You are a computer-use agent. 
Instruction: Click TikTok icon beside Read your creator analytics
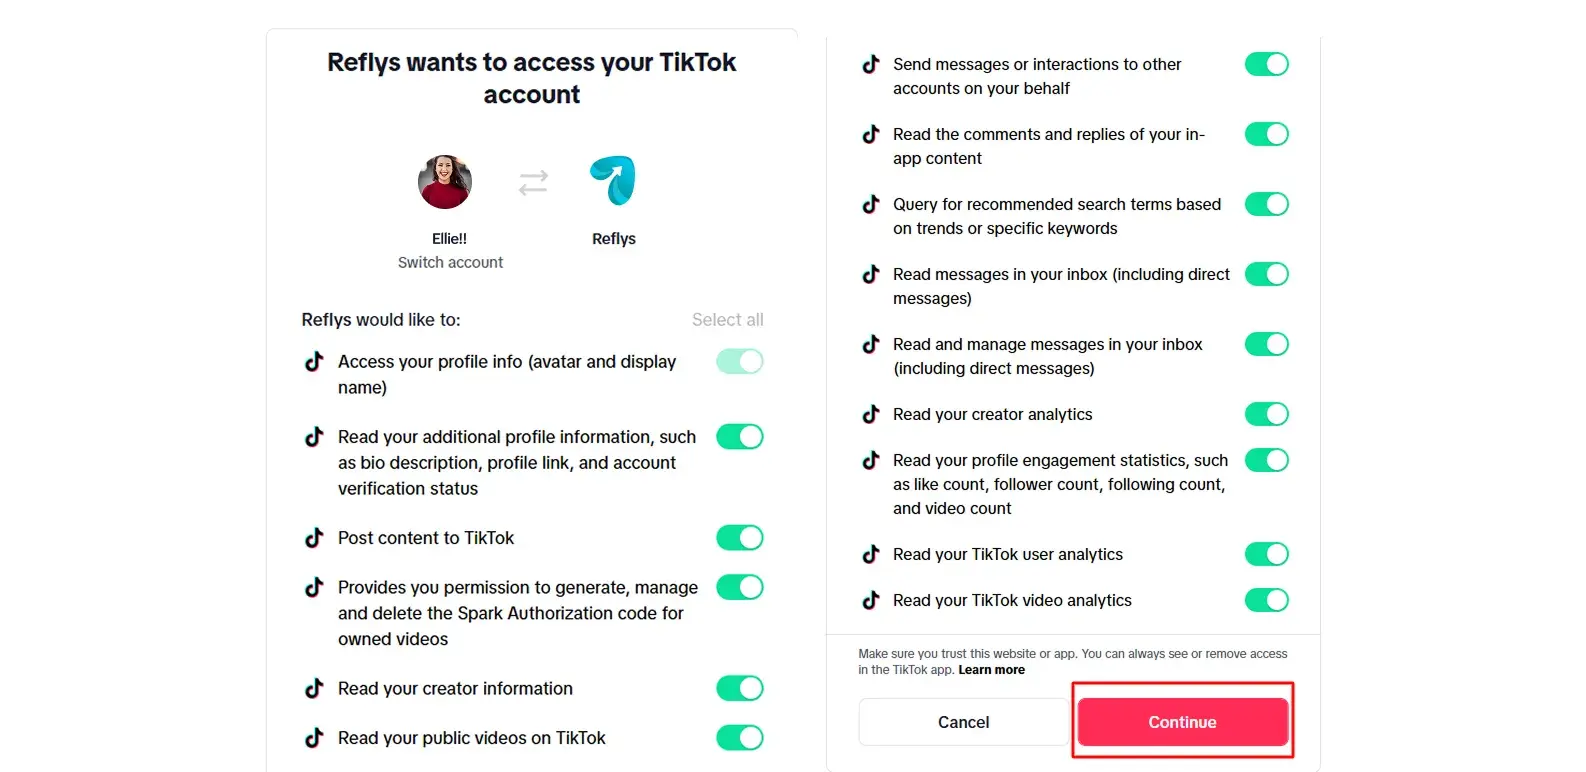[x=871, y=414]
